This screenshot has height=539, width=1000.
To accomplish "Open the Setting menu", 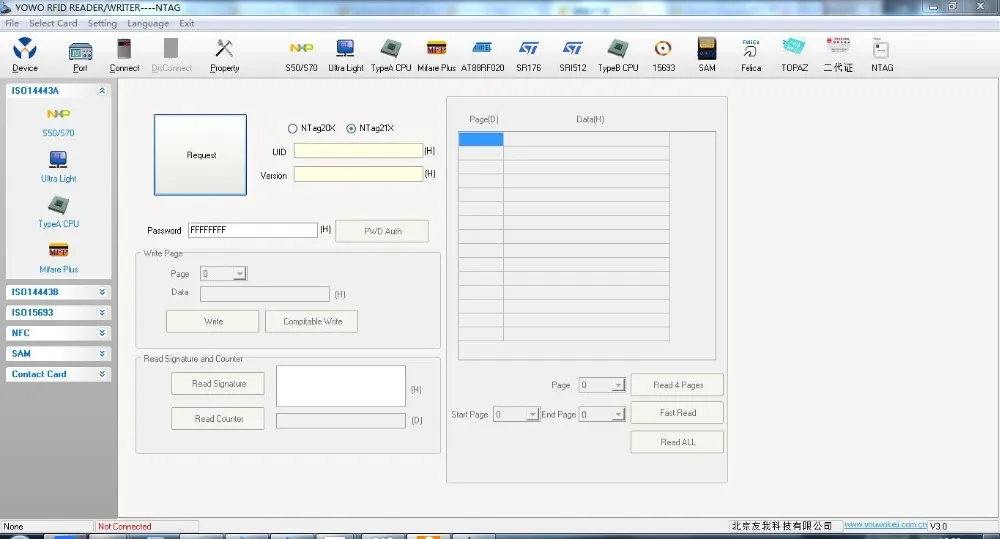I will click(102, 23).
